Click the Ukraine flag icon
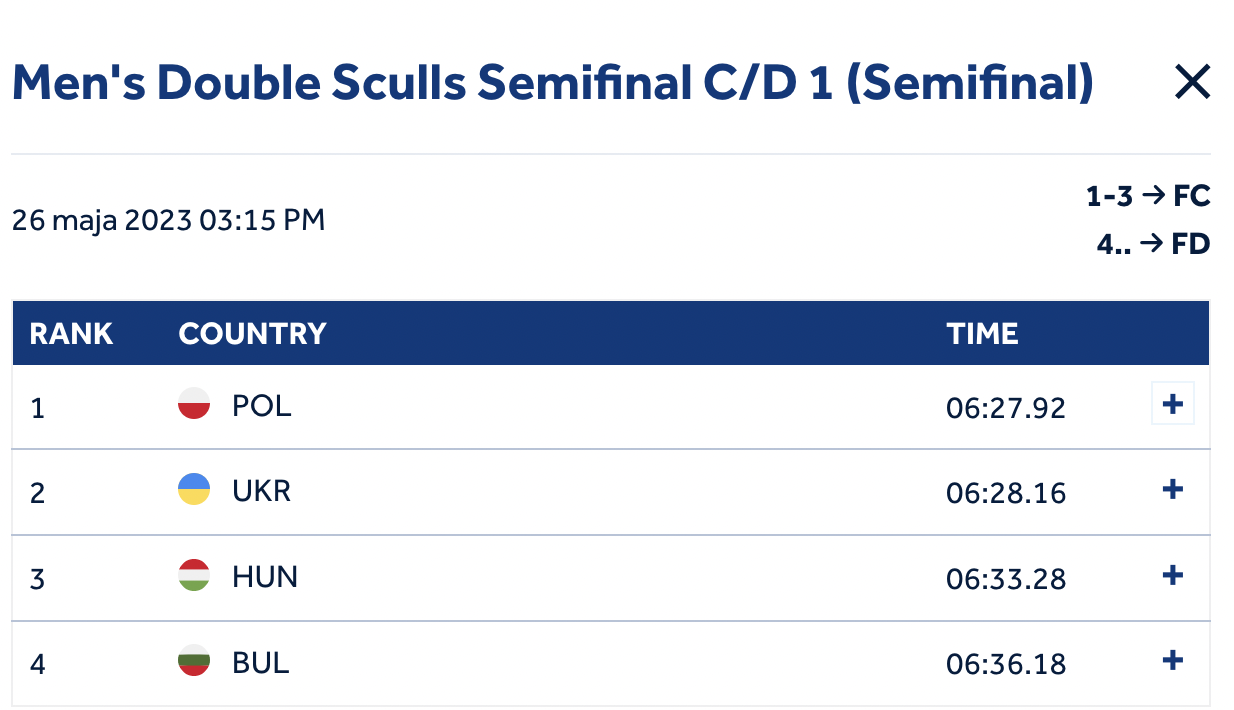Screen dimensions: 1234x710 coord(194,490)
